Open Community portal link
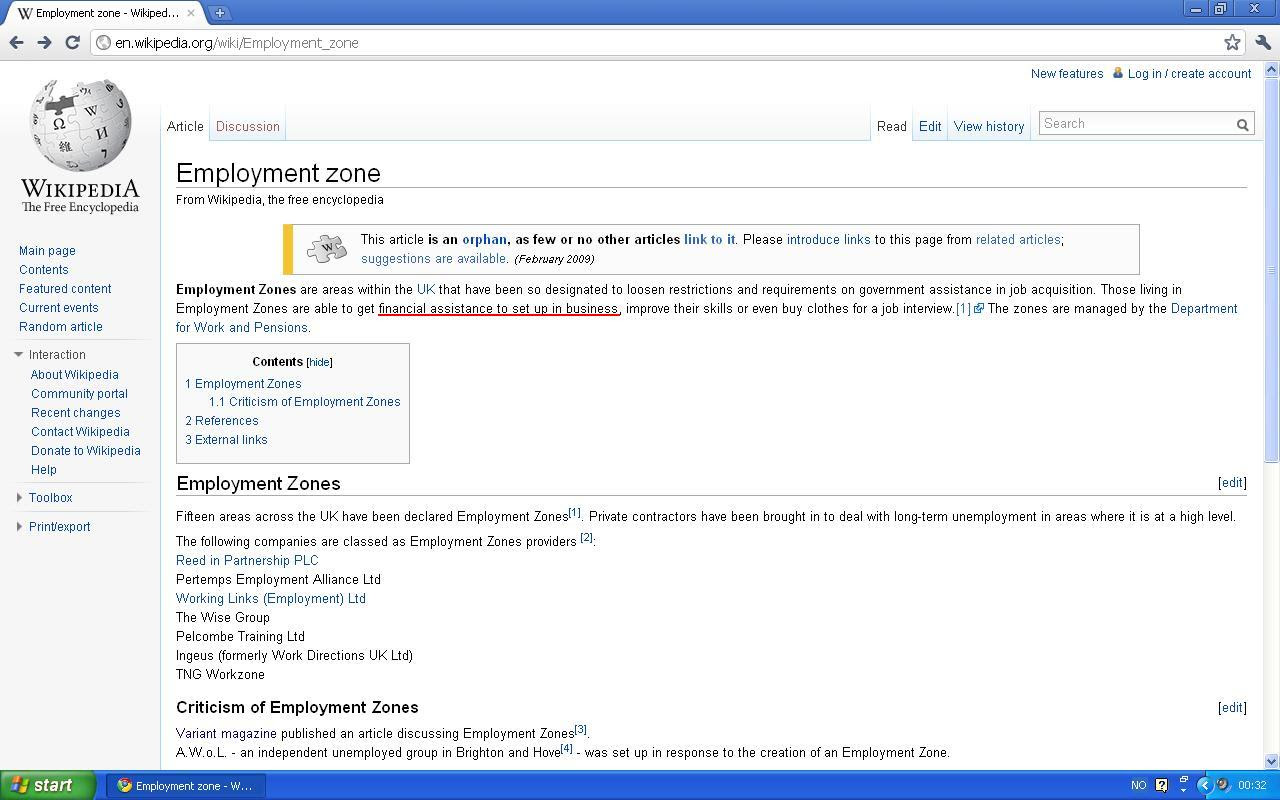 click(x=79, y=393)
